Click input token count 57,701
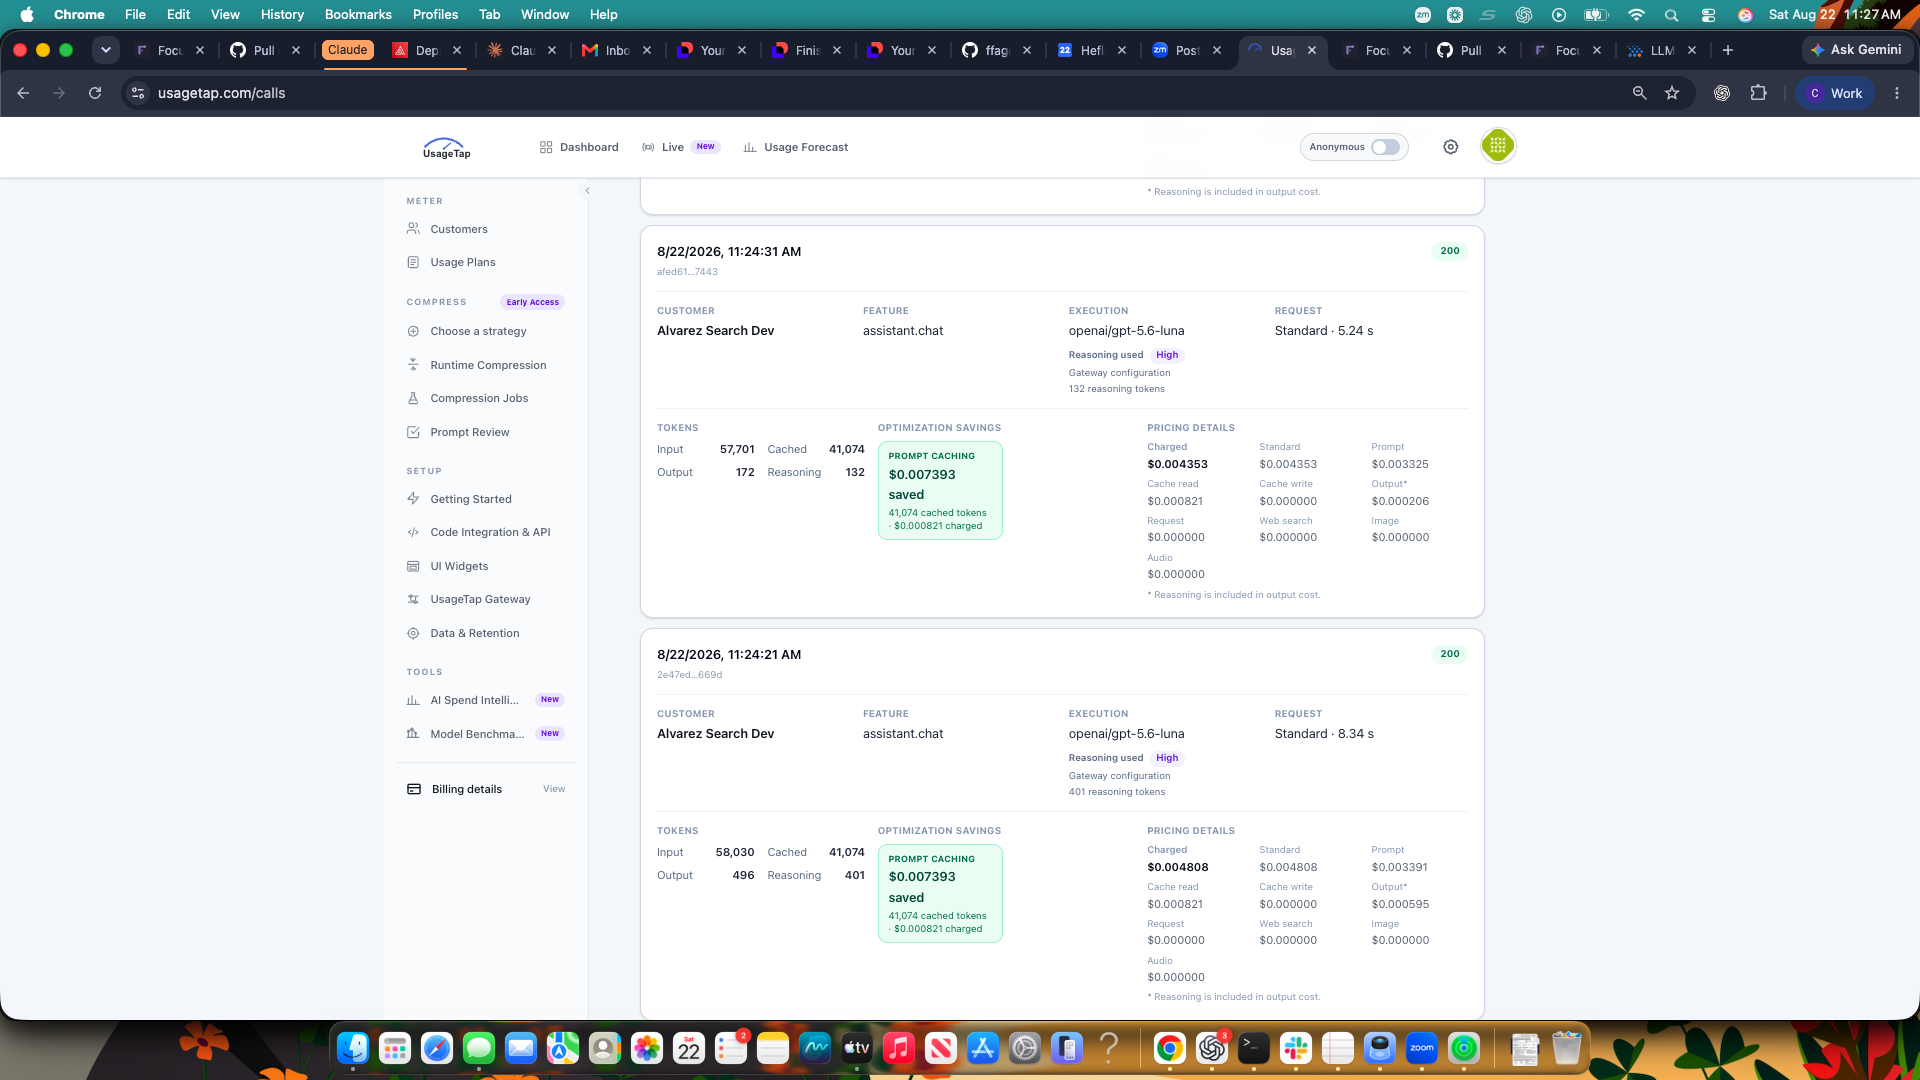This screenshot has width=1920, height=1080. click(x=737, y=450)
